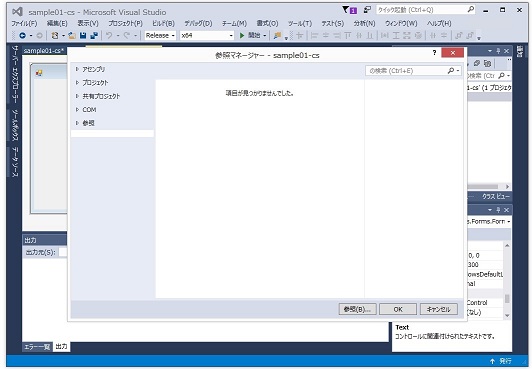Viewport: 532px width, 369px height.
Task: Click the Quick Launch magnifier icon
Action: pyautogui.click(x=471, y=9)
